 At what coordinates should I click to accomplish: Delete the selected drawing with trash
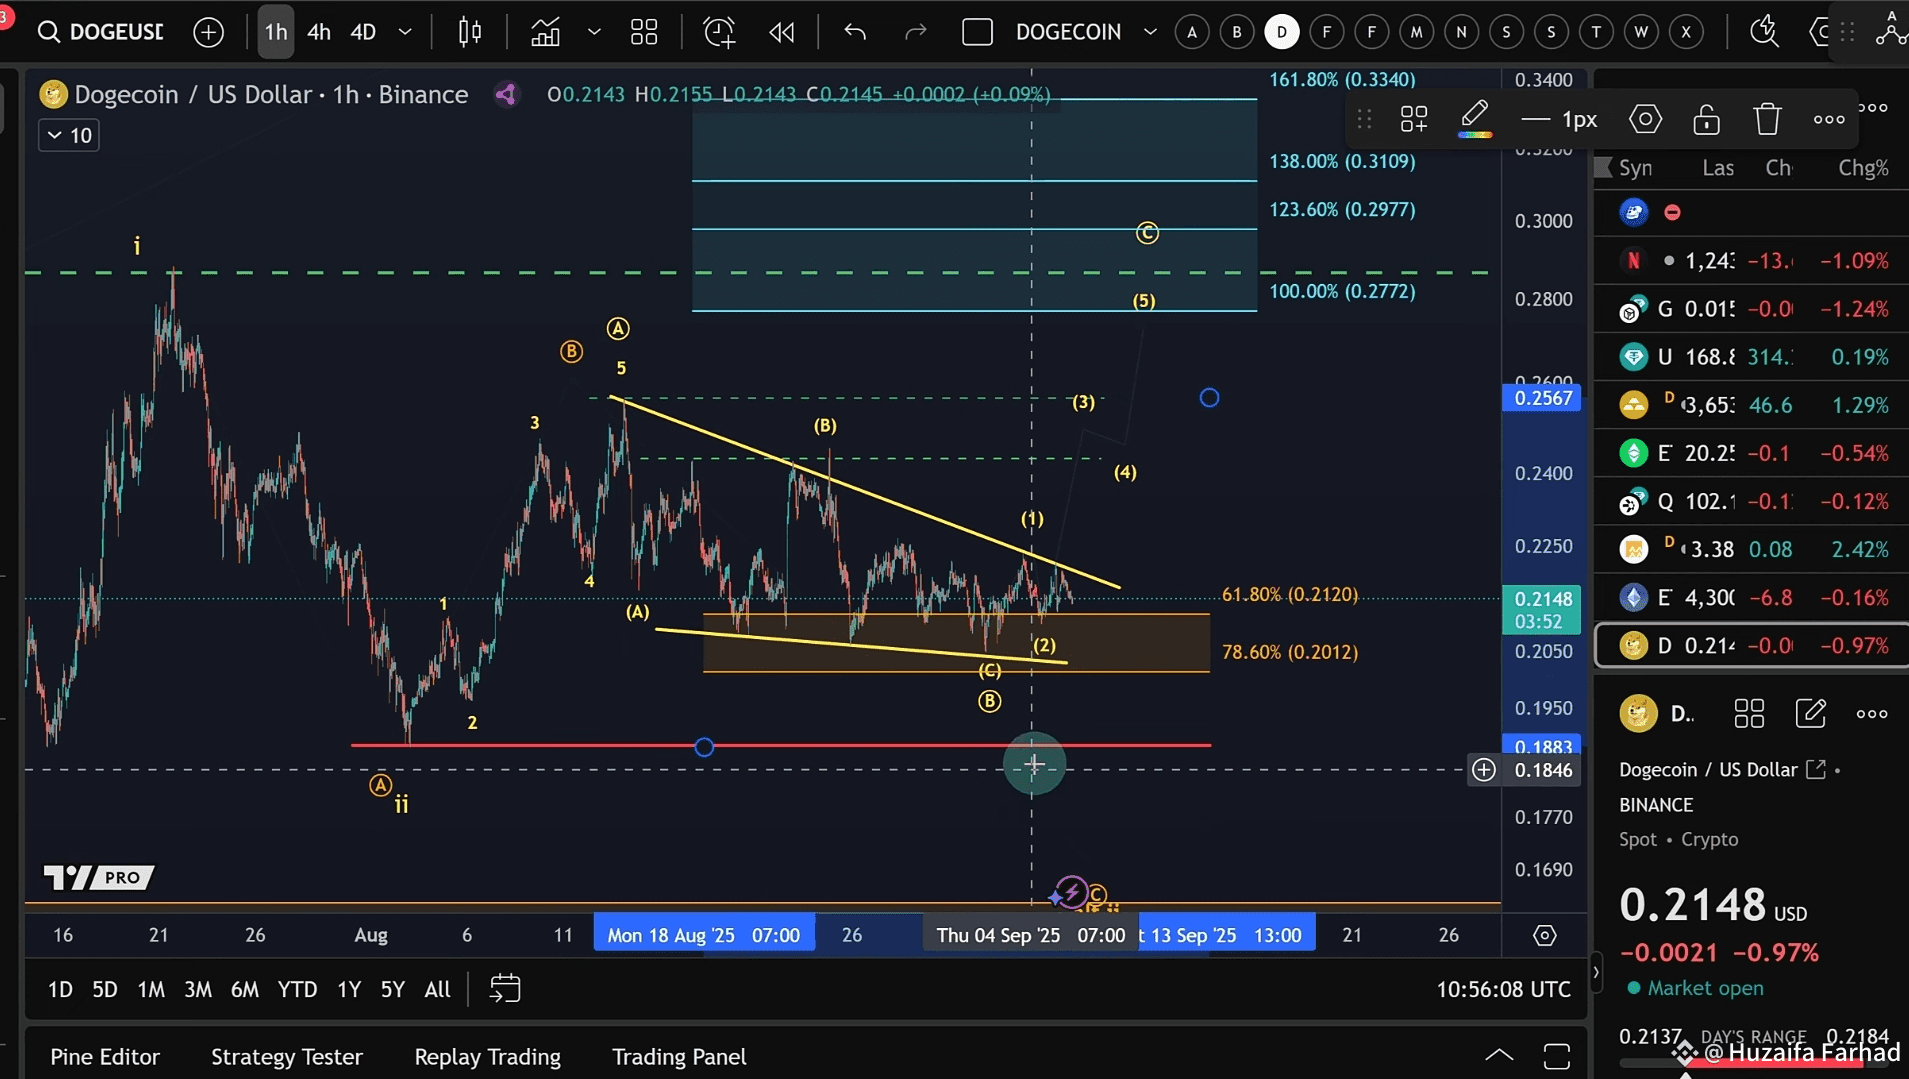[1767, 120]
